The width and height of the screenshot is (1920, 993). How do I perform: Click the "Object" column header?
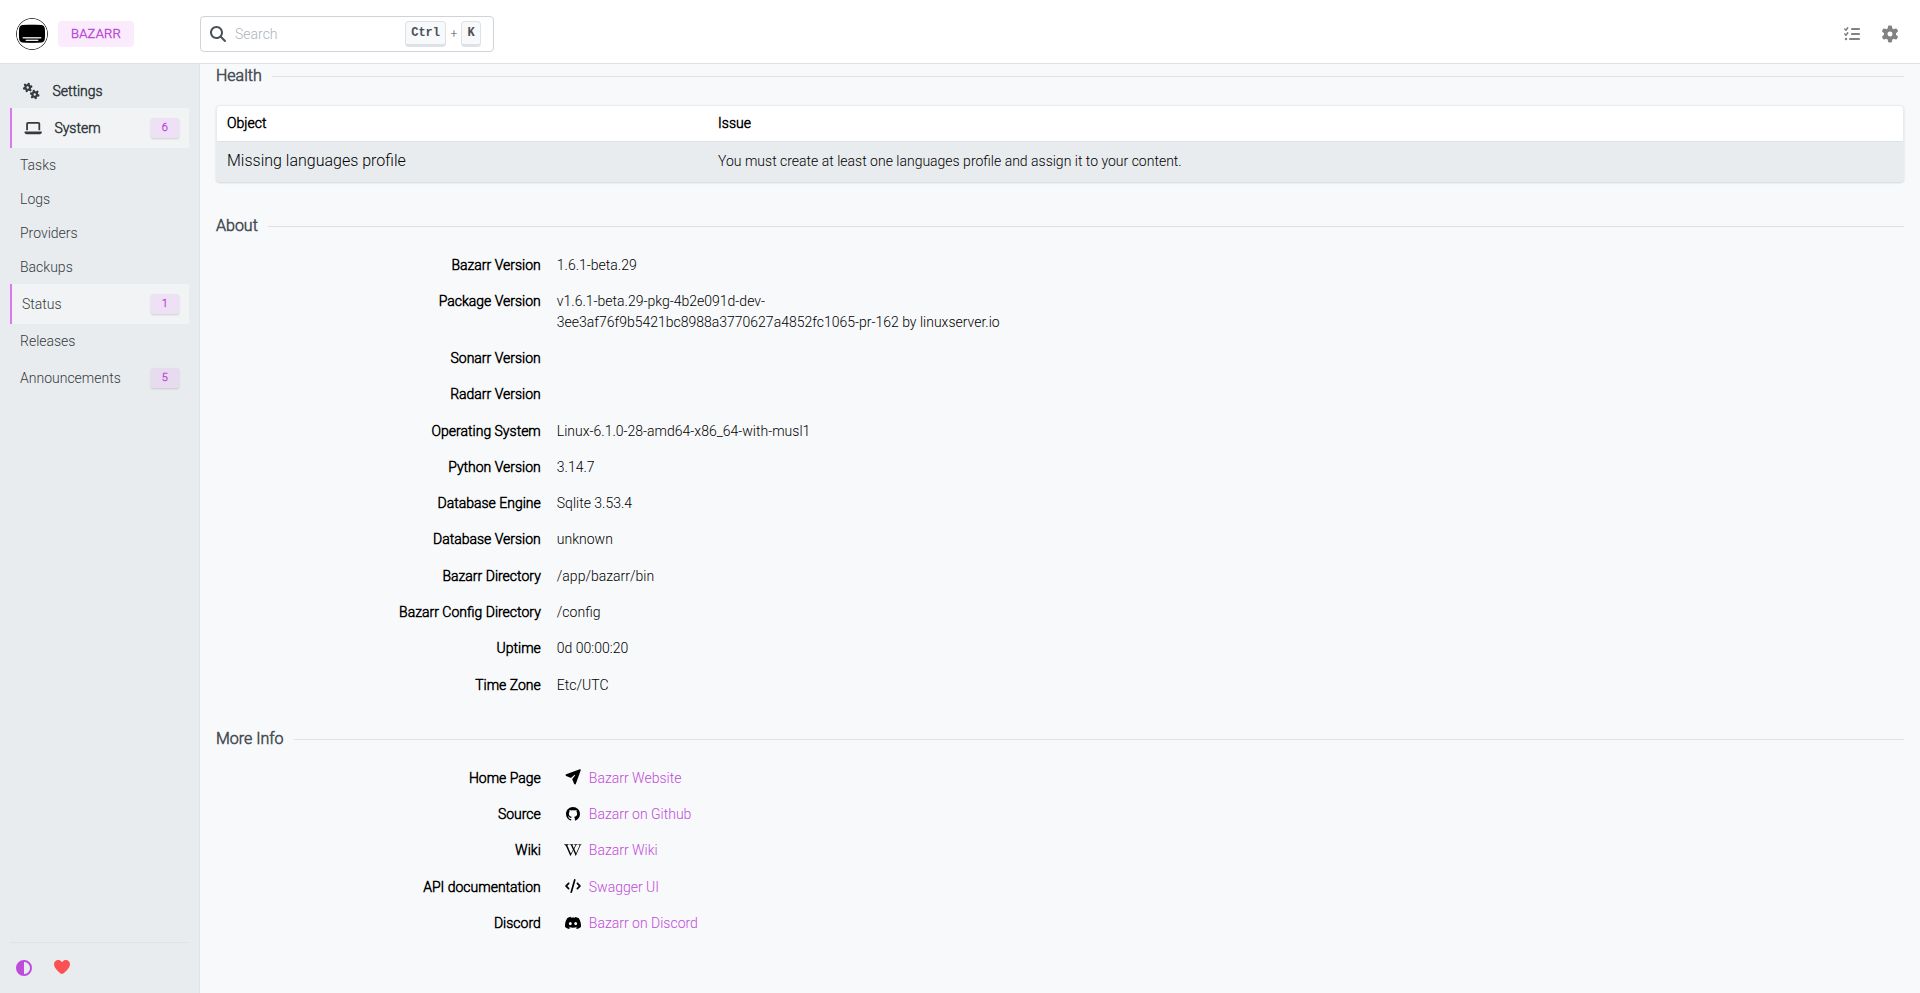247,123
